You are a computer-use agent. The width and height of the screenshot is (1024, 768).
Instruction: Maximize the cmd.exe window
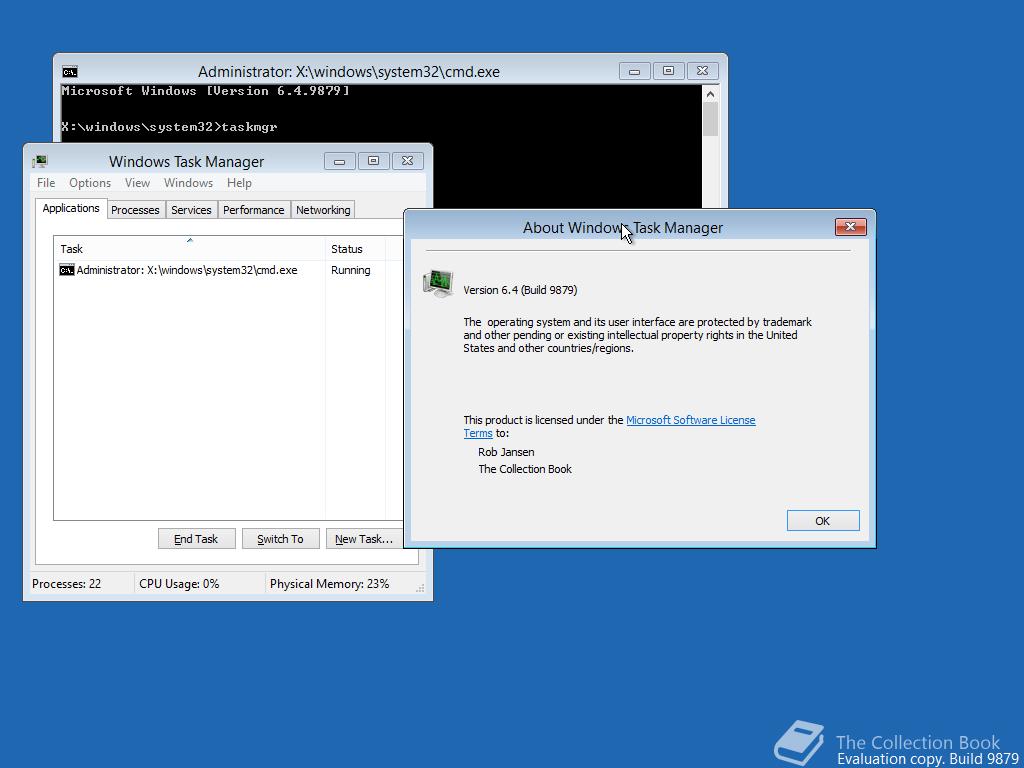(668, 71)
